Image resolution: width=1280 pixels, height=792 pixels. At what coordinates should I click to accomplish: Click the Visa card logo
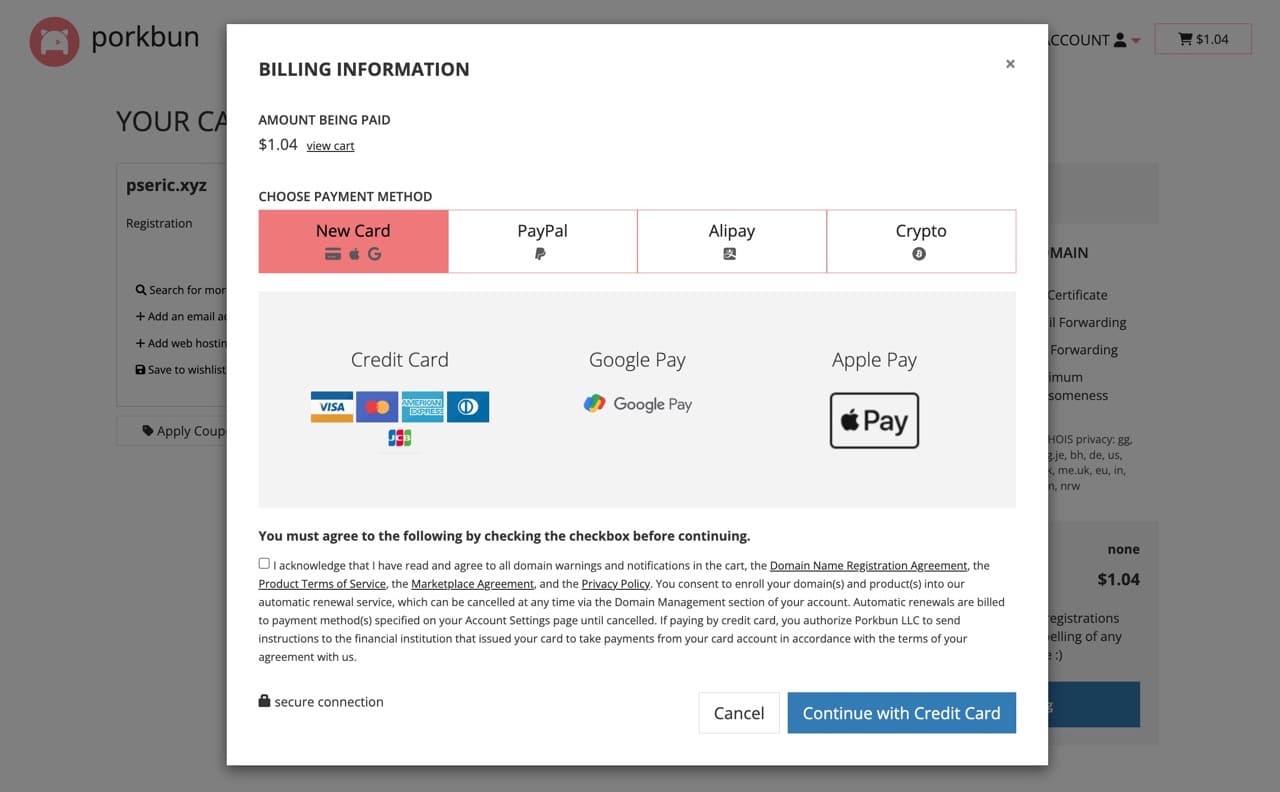coord(332,407)
